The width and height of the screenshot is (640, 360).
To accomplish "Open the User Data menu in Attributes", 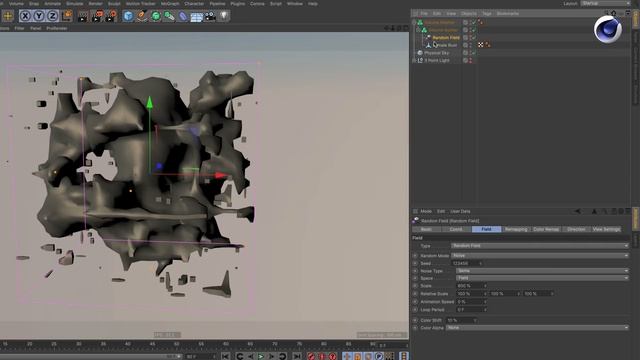I will [x=460, y=211].
